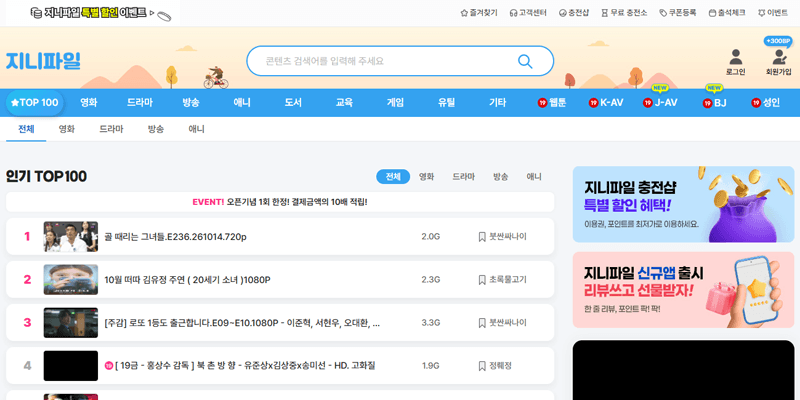Open the 유틸 main menu
This screenshot has width=800, height=400.
[446, 103]
